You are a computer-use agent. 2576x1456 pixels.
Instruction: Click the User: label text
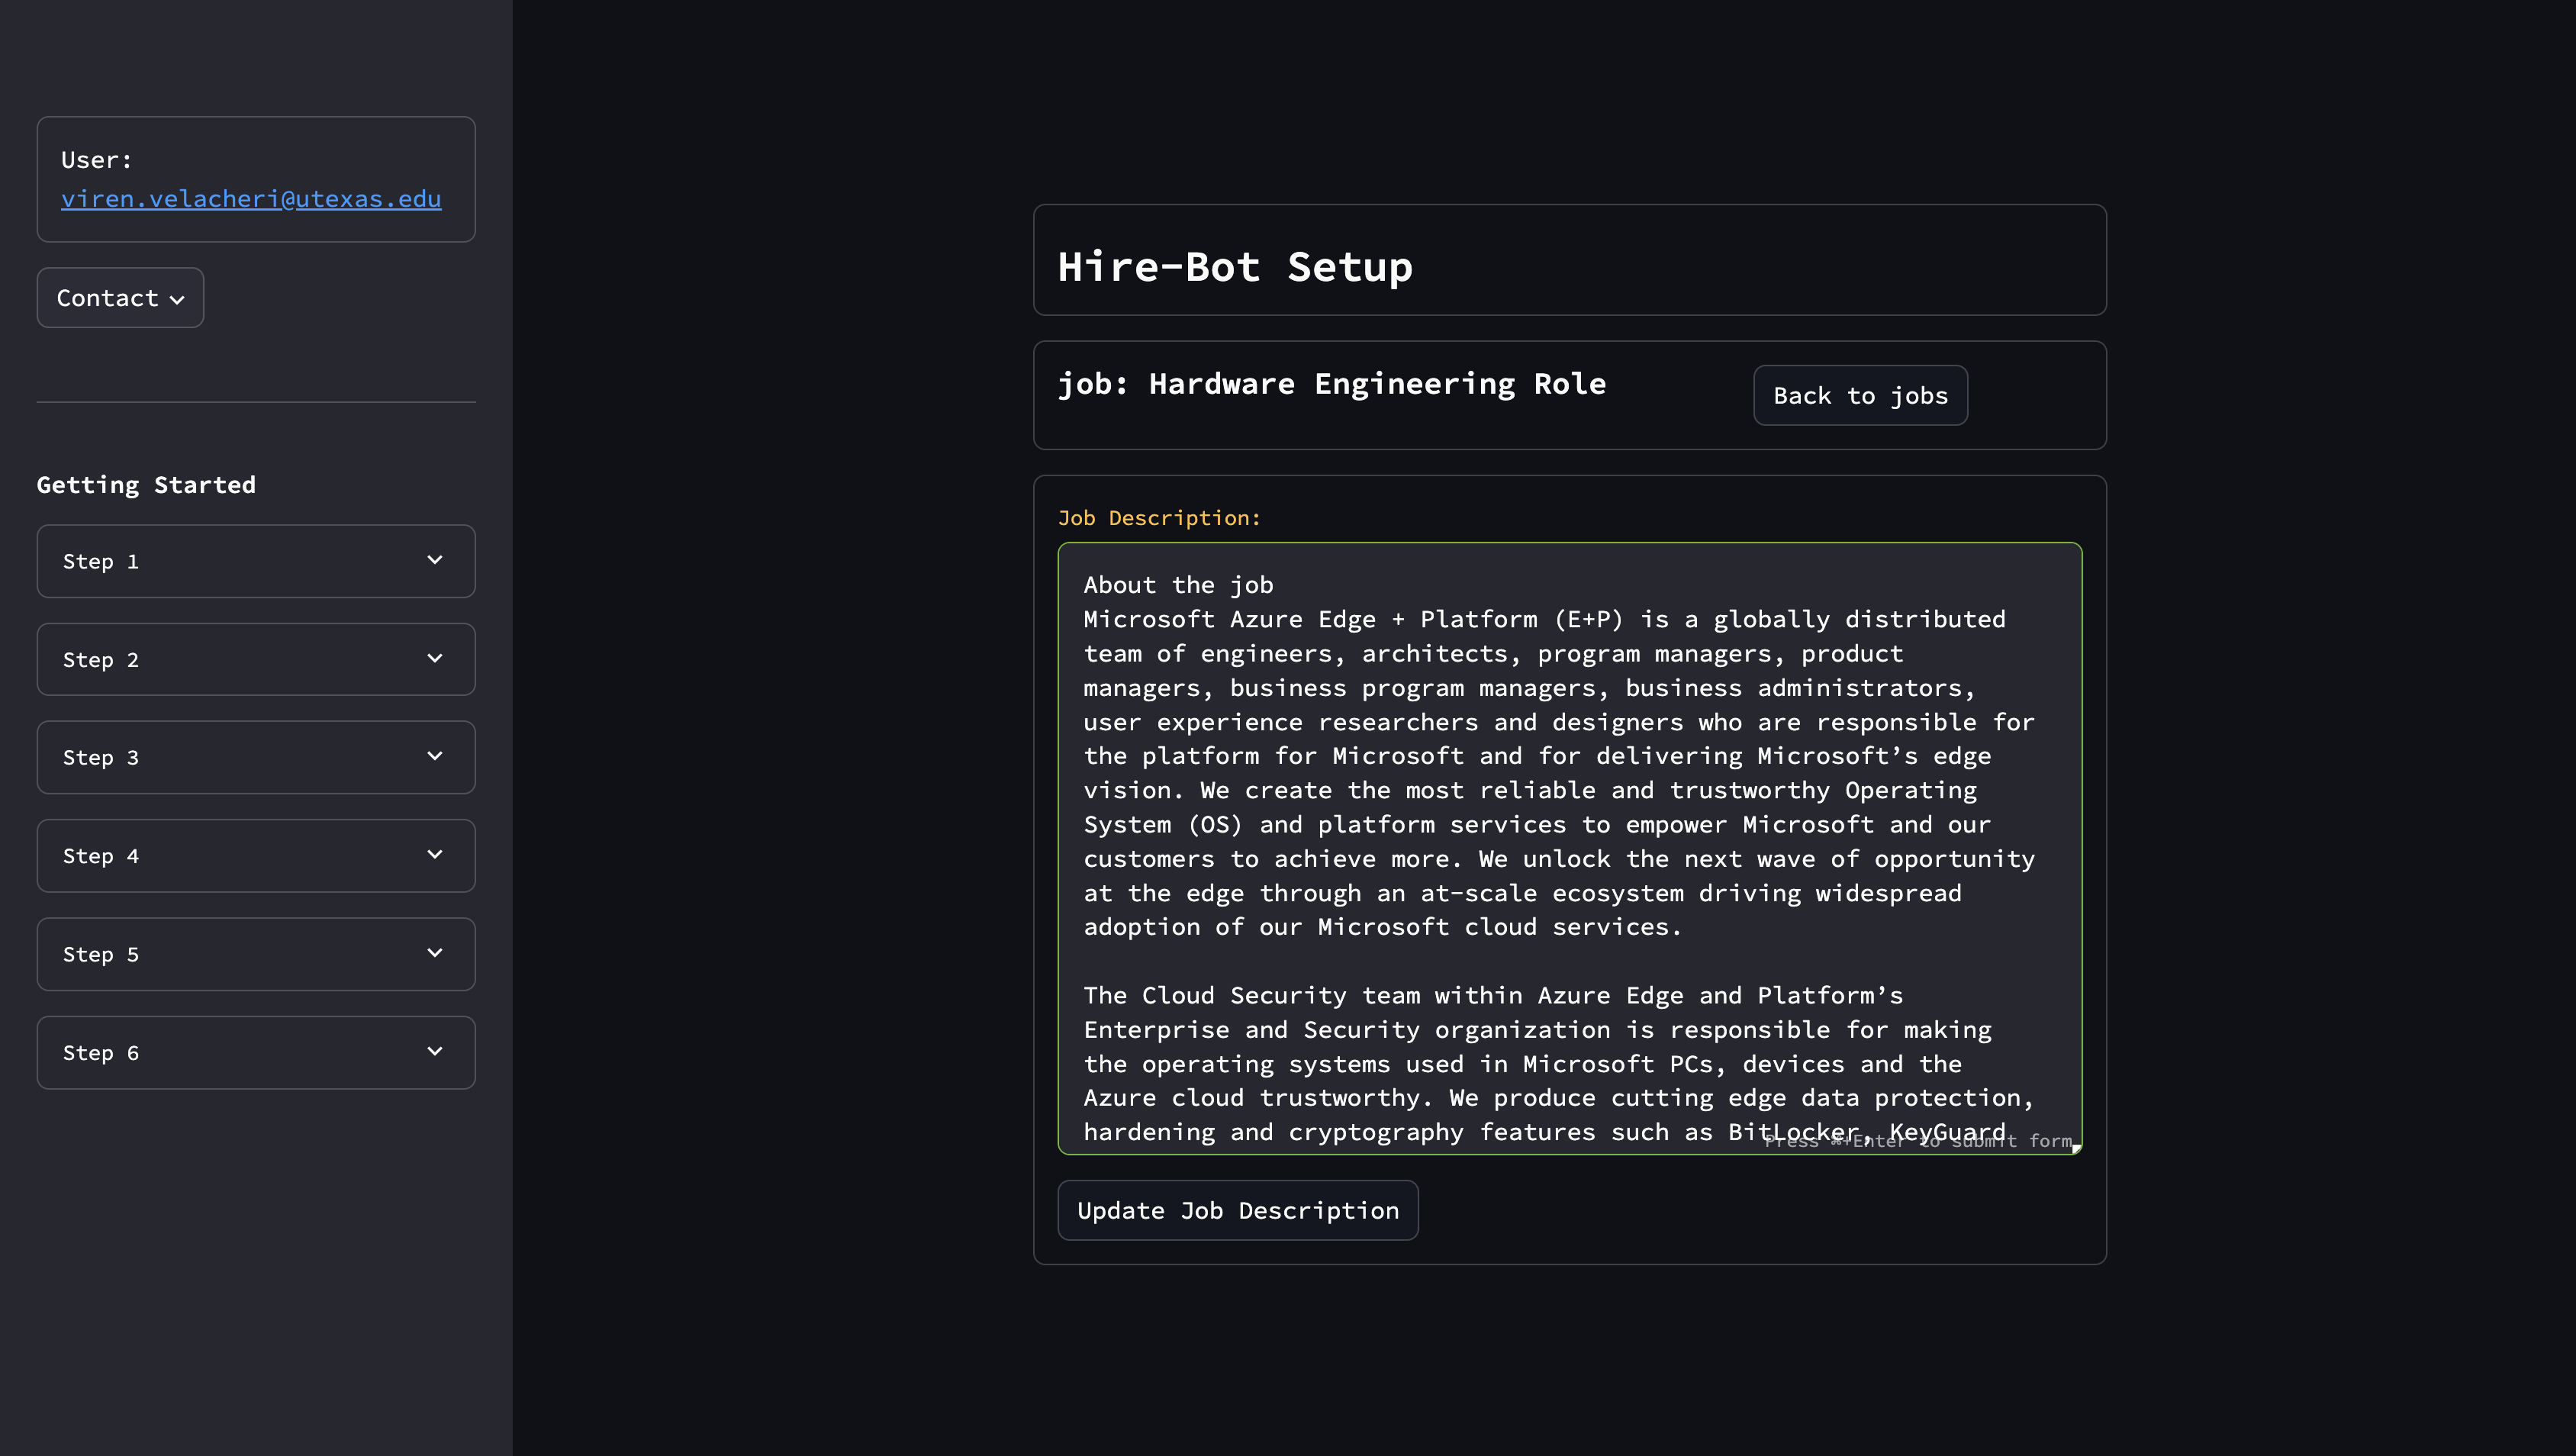tap(96, 160)
